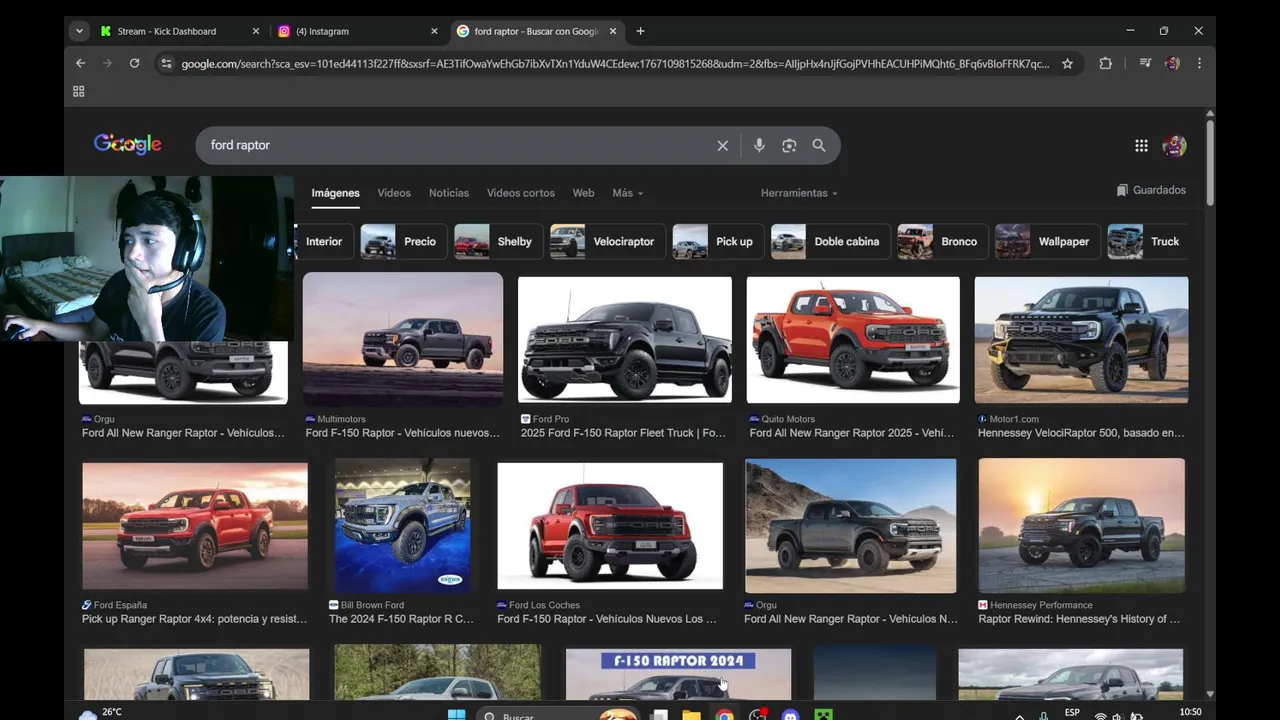Open Ford Los Coches red F-150 image
Screen dimensions: 1280x720
(x=610, y=526)
